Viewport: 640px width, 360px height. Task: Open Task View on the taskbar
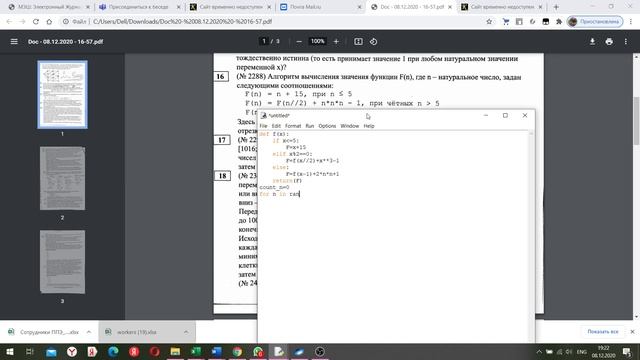(x=29, y=351)
